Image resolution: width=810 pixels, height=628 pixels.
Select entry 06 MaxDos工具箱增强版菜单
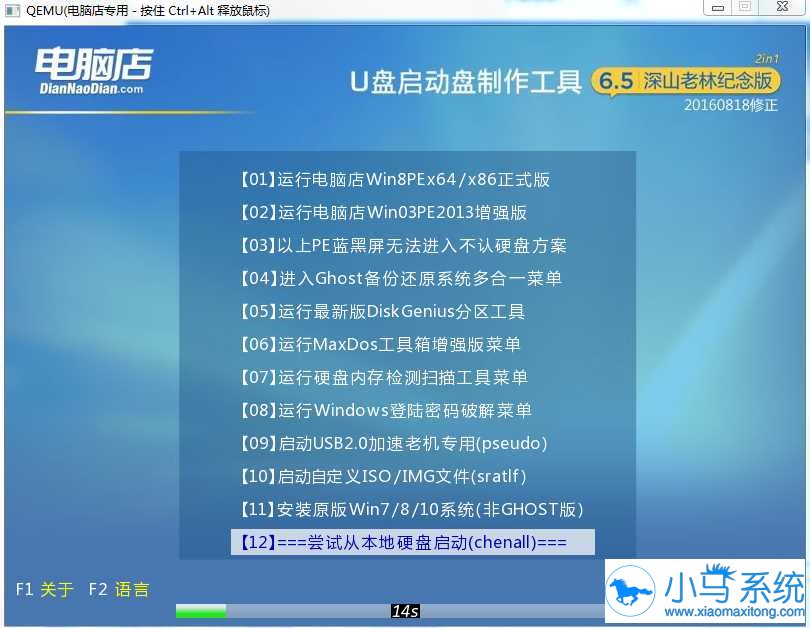tap(380, 344)
